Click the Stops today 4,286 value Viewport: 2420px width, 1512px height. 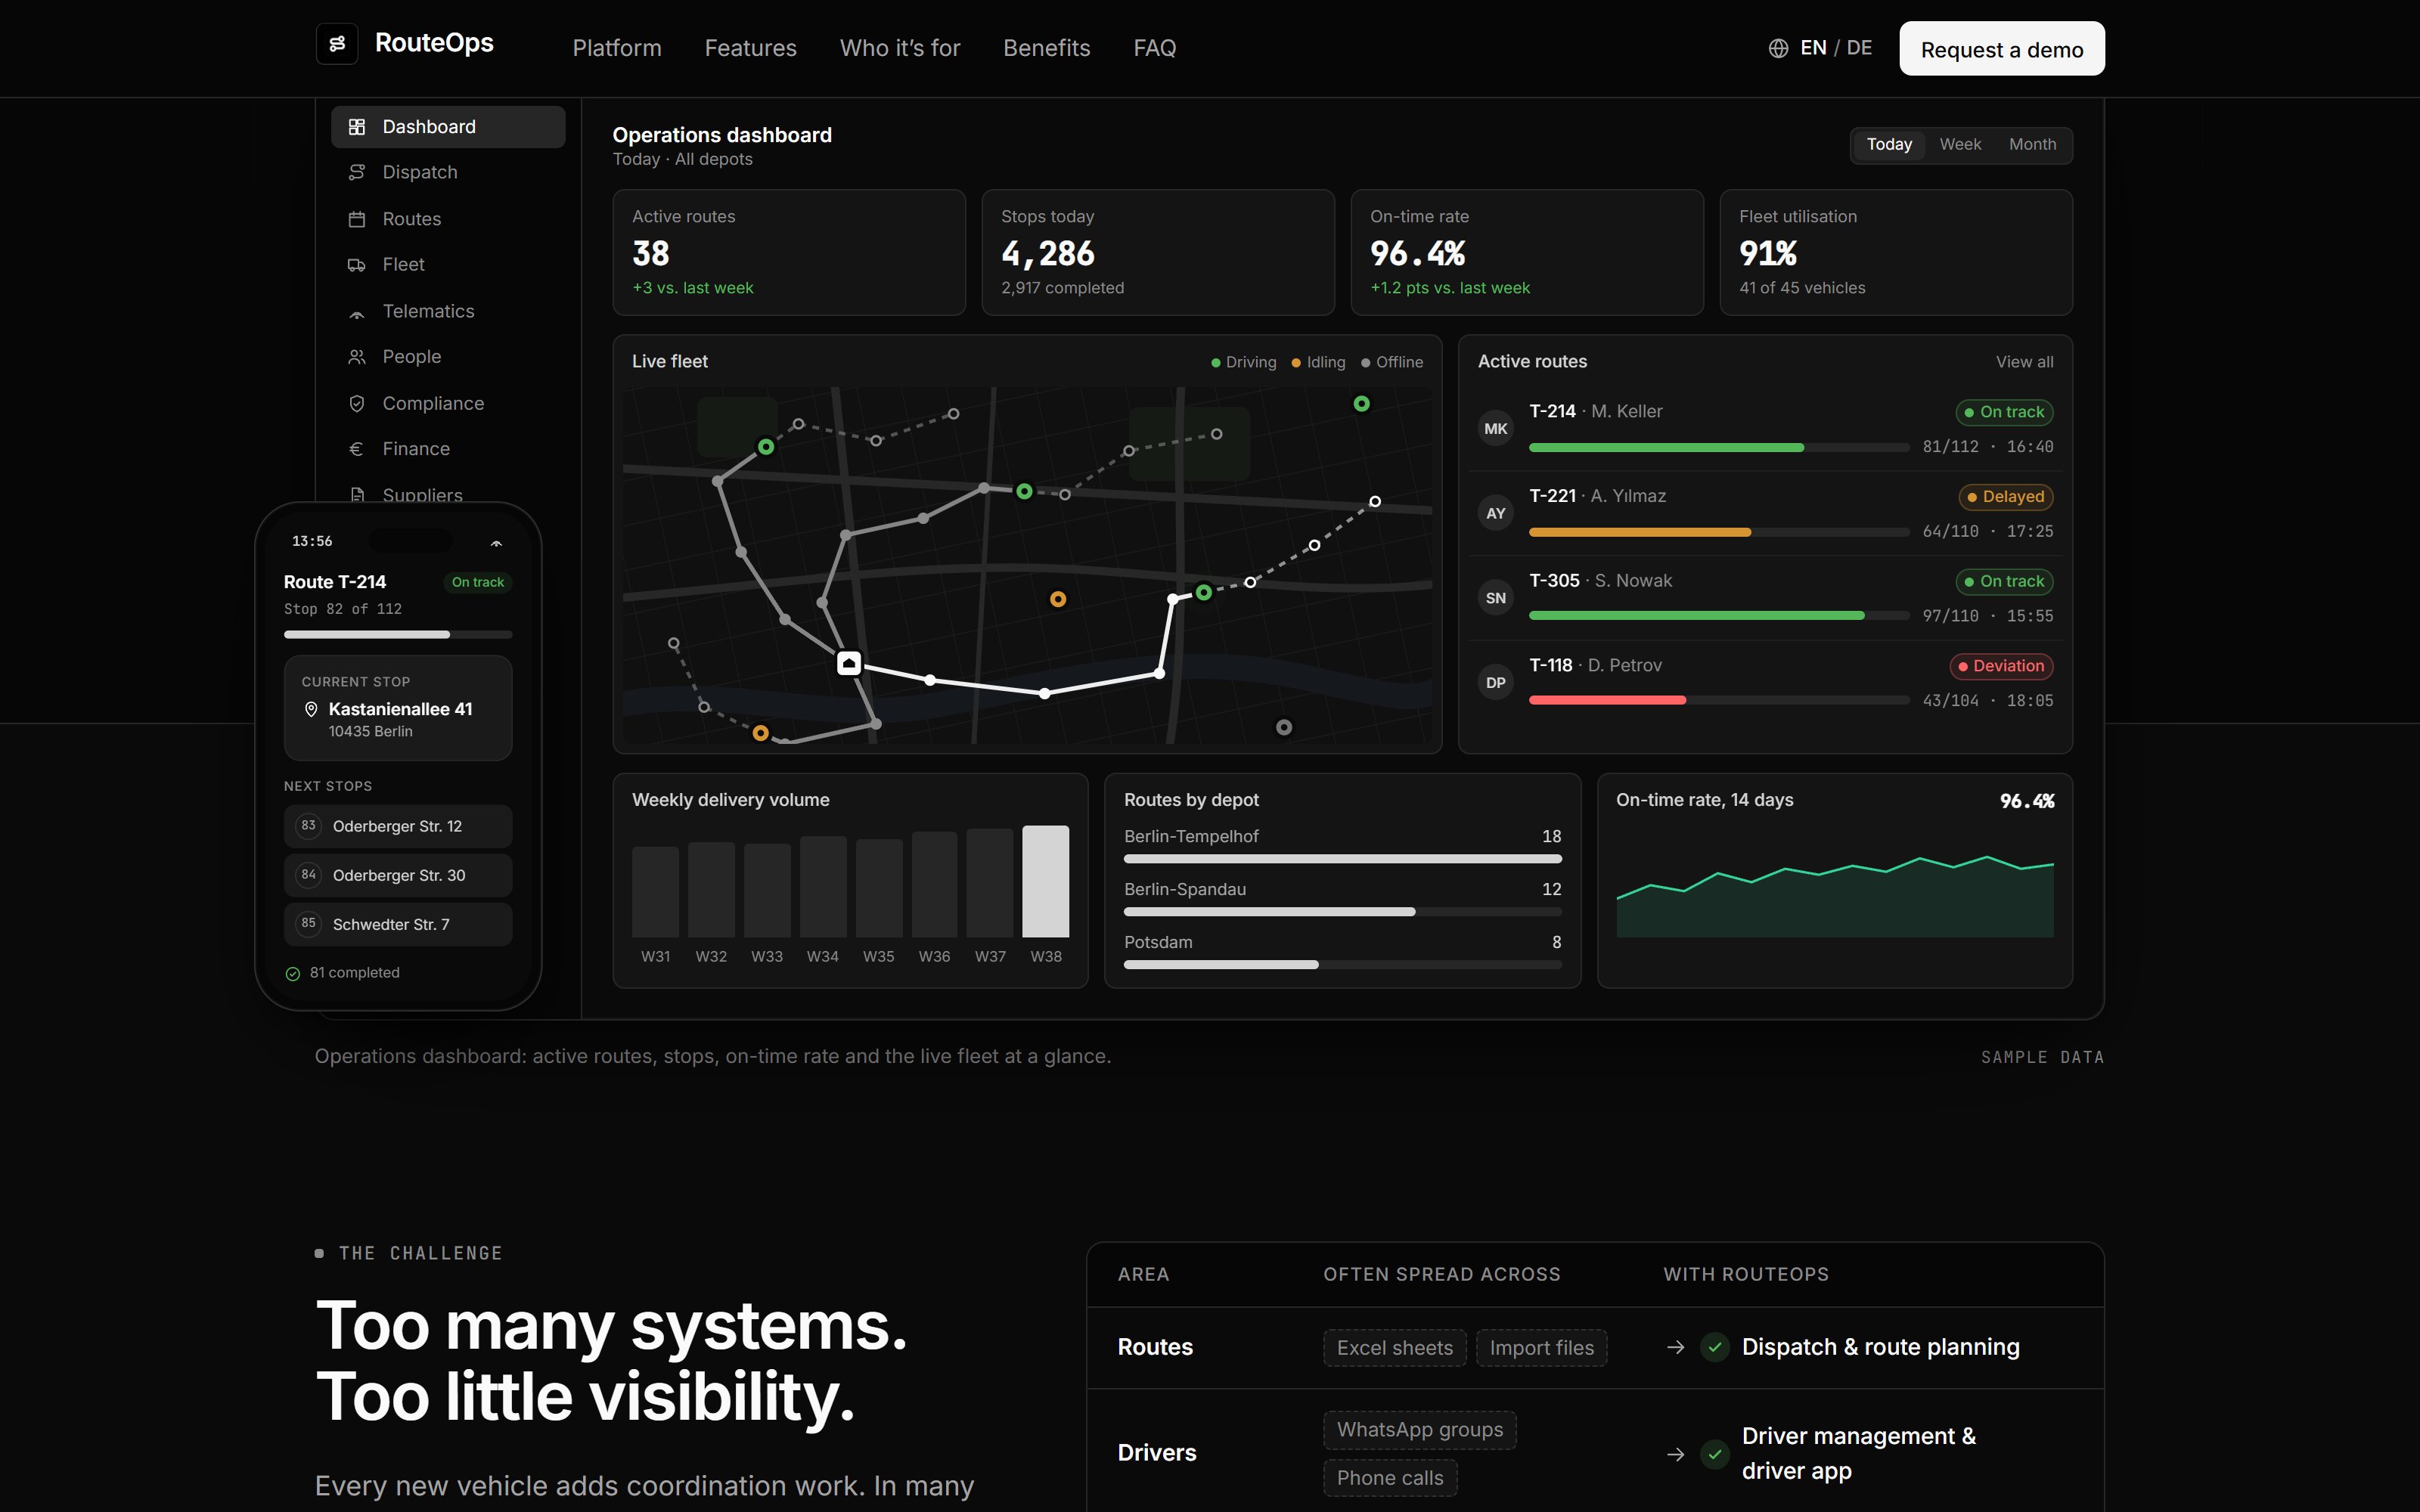[x=1047, y=254]
